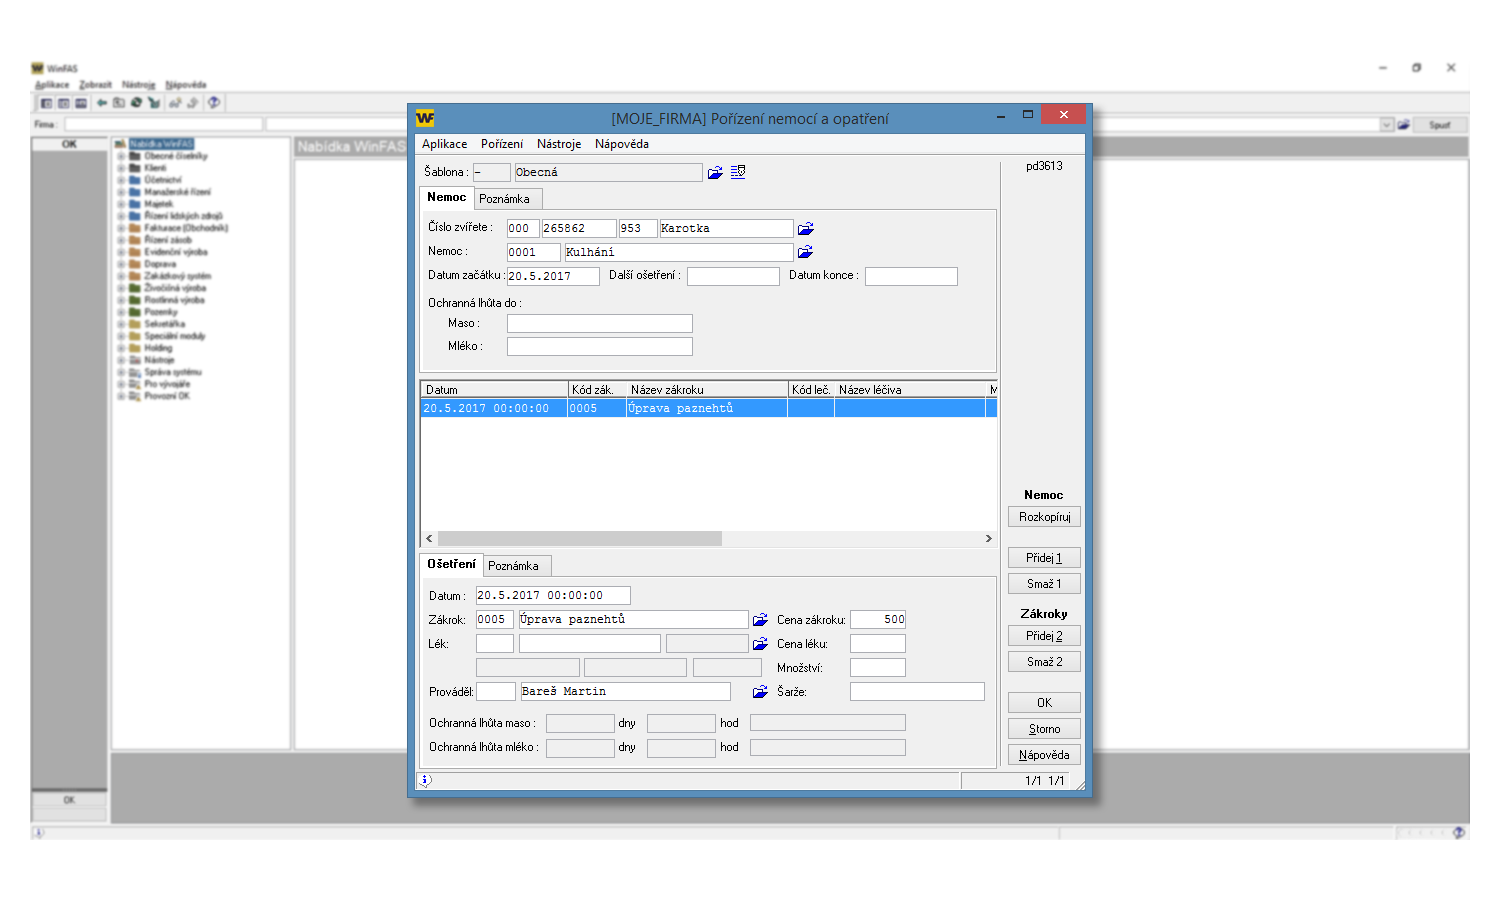Click the Storno button
Screen dimensions: 1500x900
coord(1044,729)
